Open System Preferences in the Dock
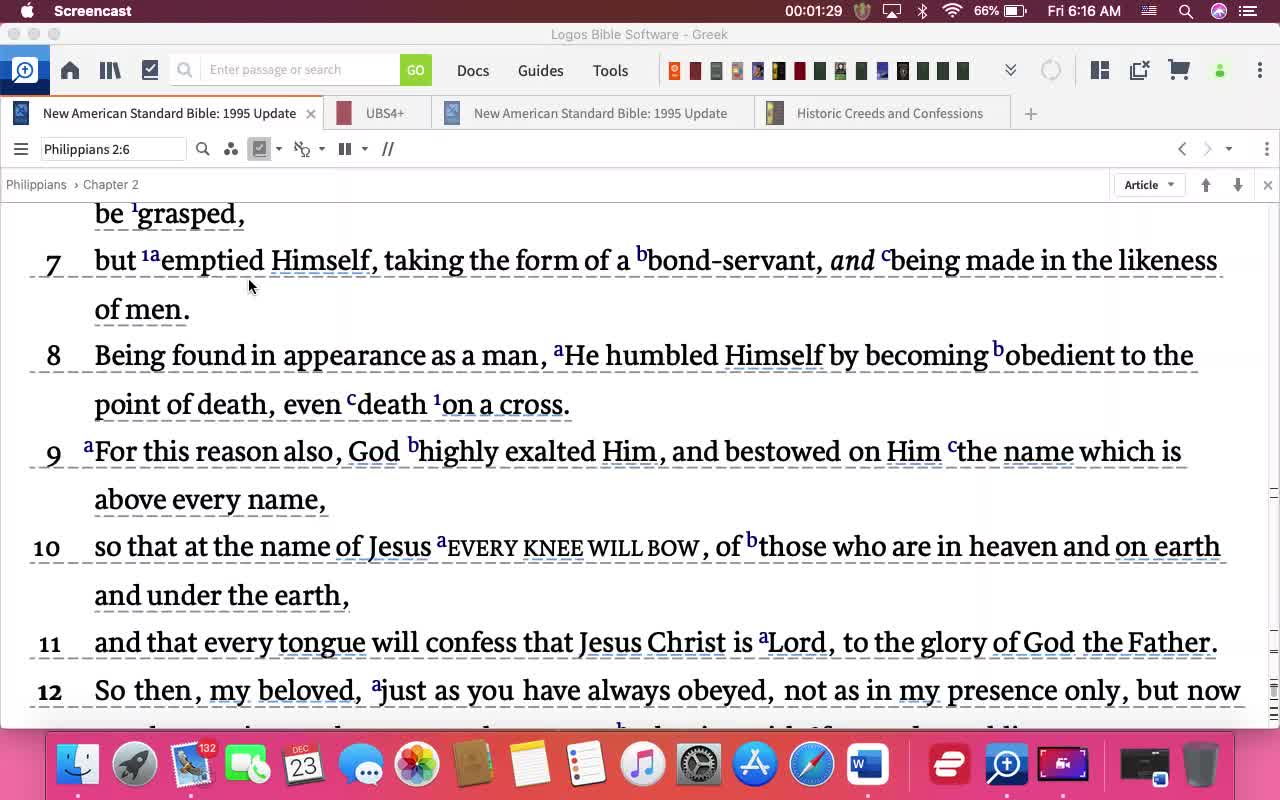The height and width of the screenshot is (800, 1280). pyautogui.click(x=699, y=765)
